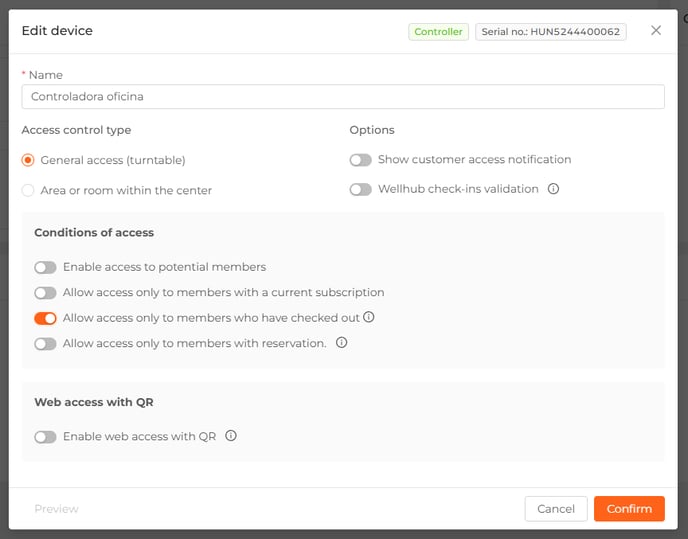Toggle access only to members with reservation
This screenshot has height=539, width=688.
[45, 344]
